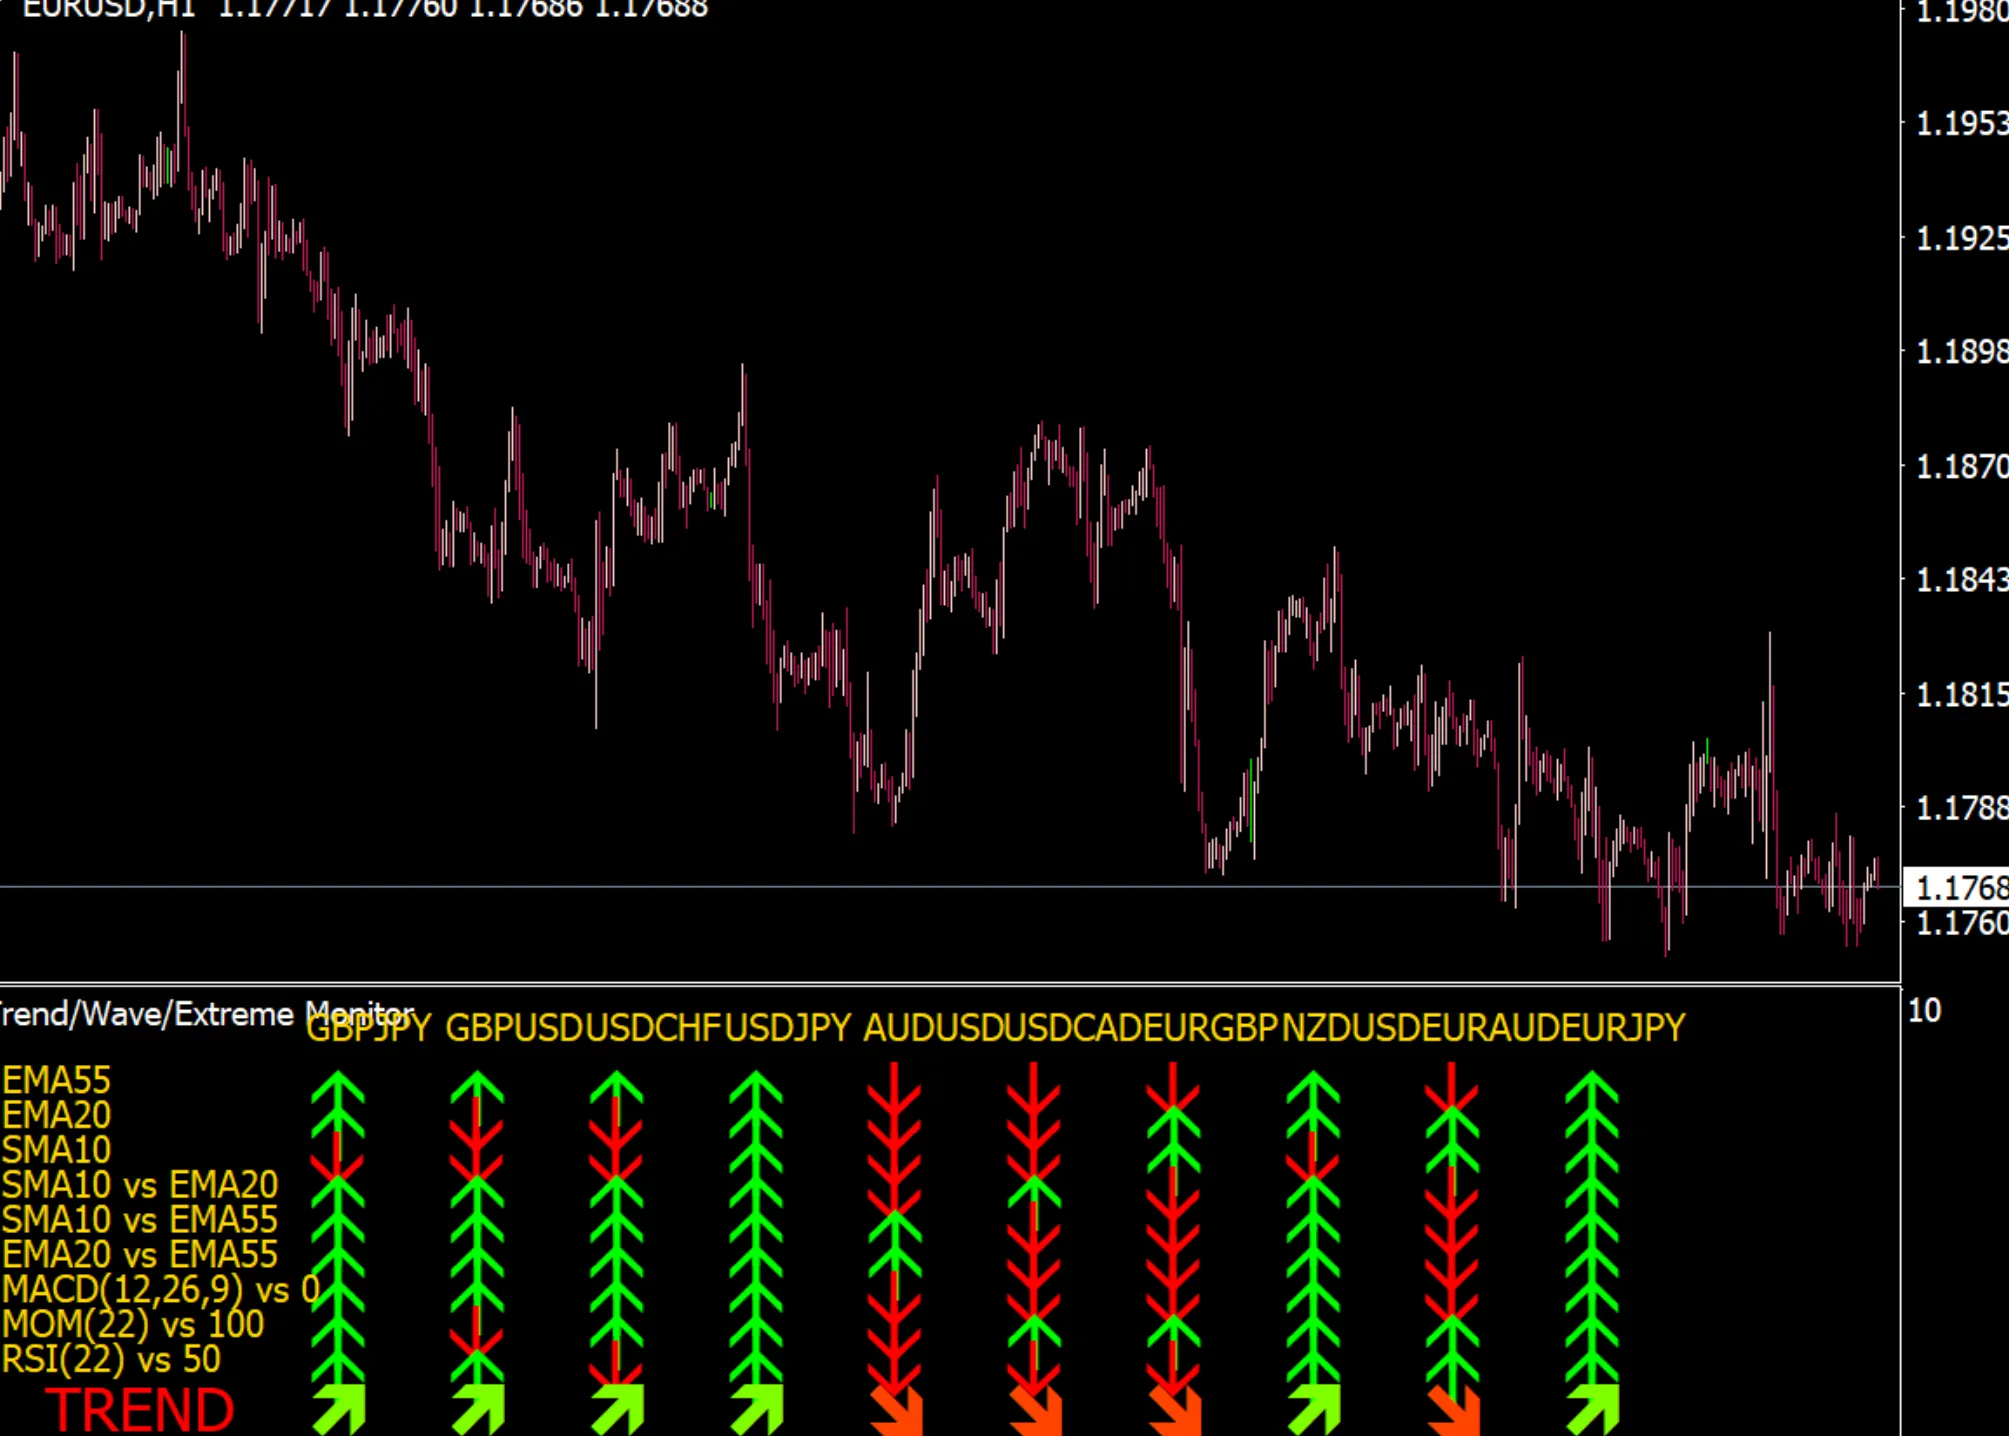Click the EMA20 vs EMA55 label

click(x=139, y=1255)
